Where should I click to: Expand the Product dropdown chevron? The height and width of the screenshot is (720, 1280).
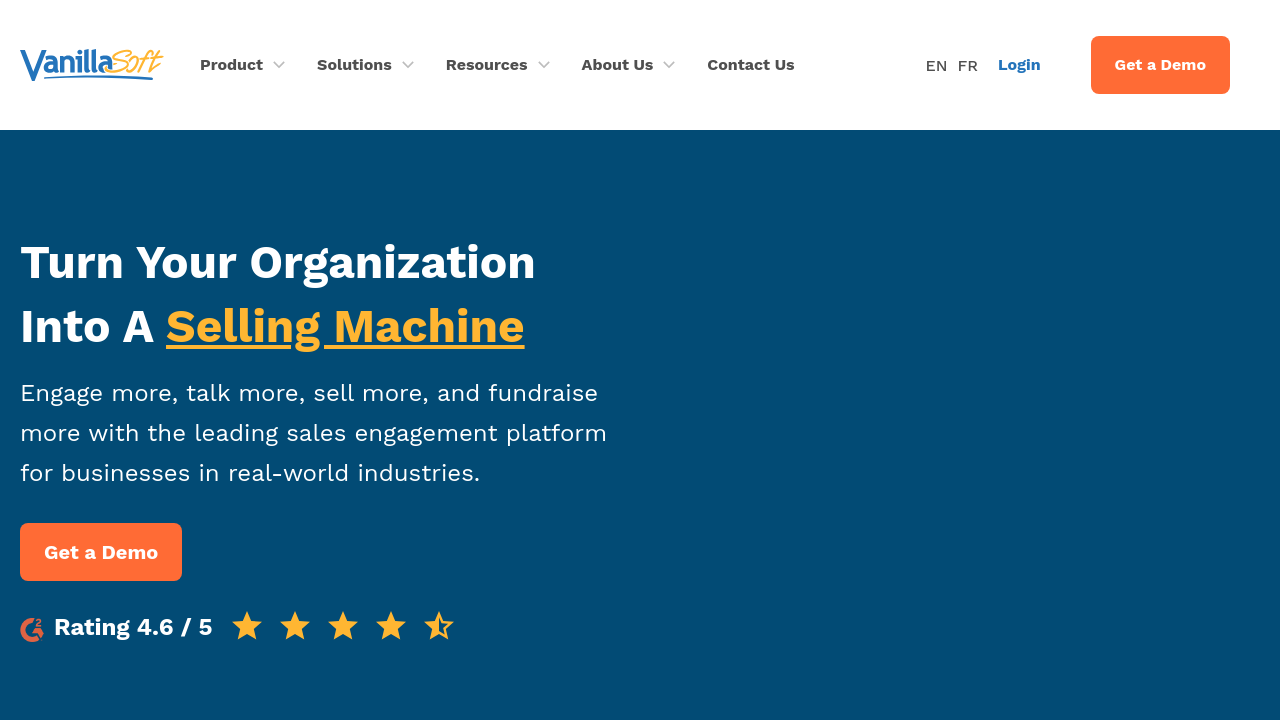point(279,65)
